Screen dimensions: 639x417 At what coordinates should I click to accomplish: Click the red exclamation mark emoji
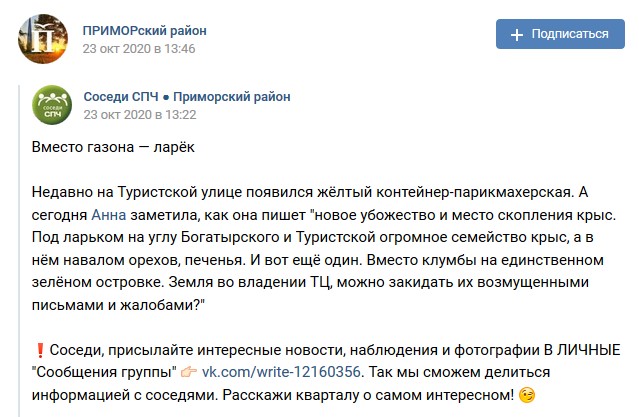40,350
